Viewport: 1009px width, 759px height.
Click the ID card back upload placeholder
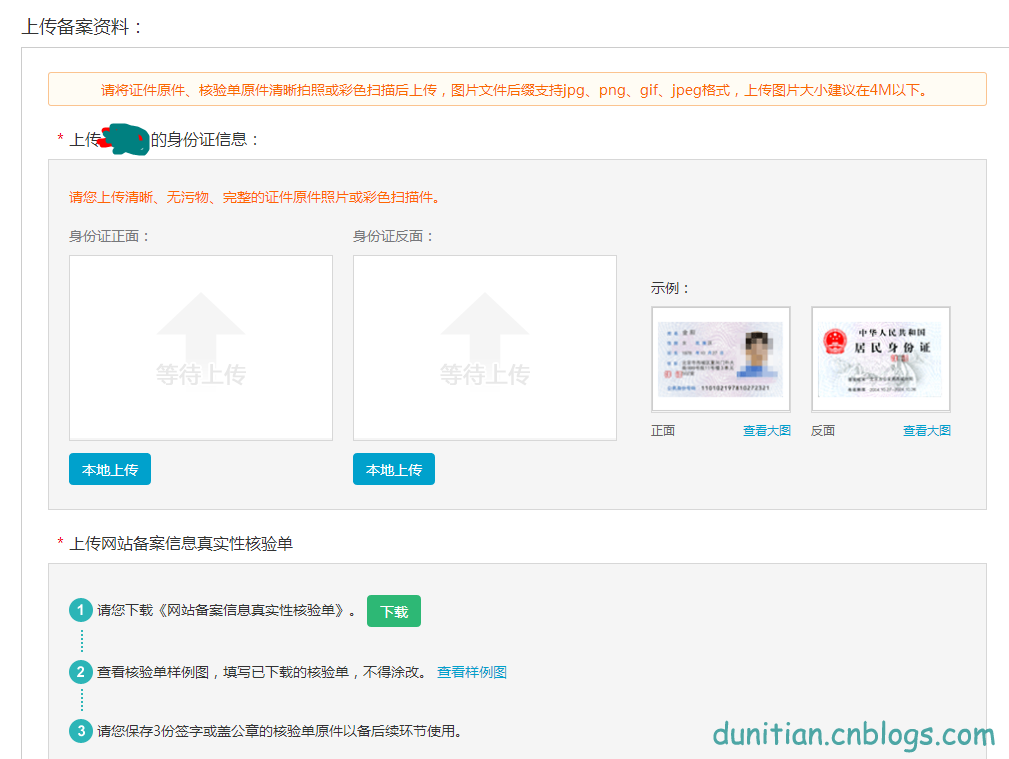click(485, 348)
